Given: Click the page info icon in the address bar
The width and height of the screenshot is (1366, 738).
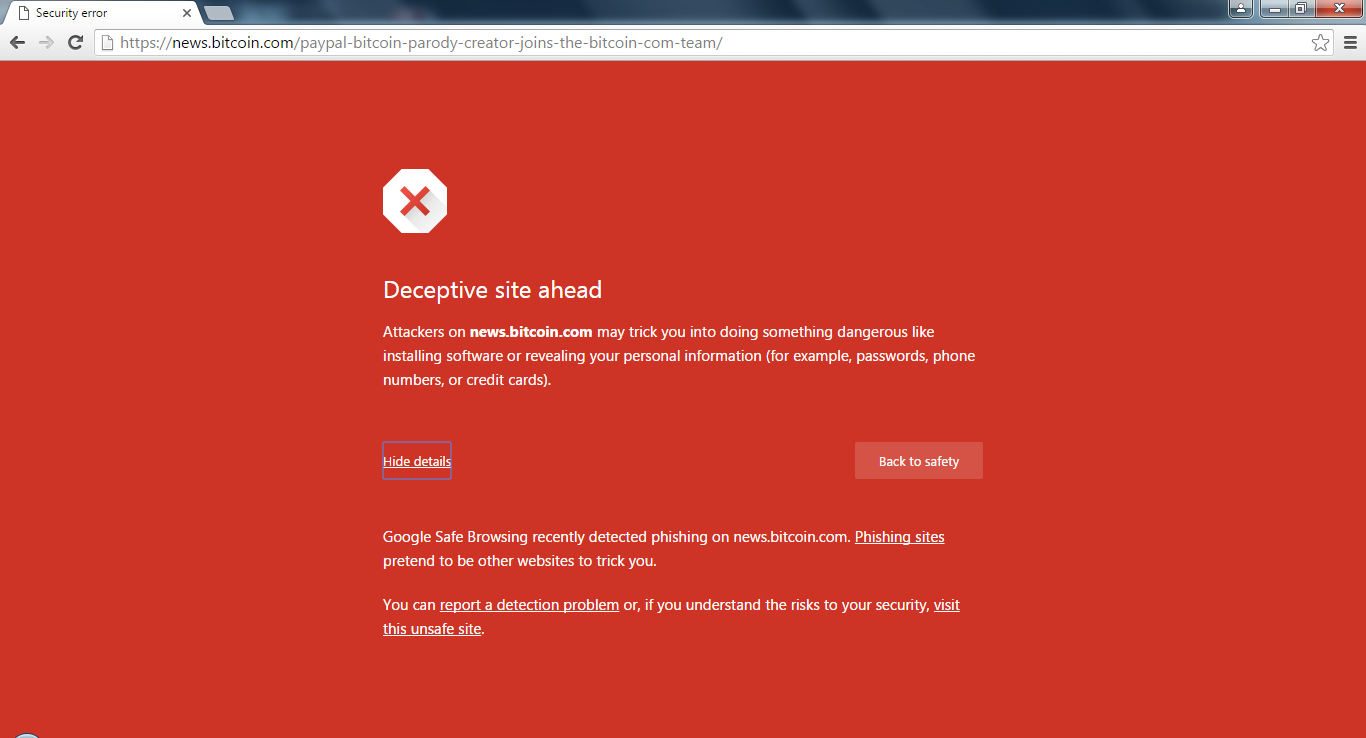Looking at the screenshot, I should (107, 43).
